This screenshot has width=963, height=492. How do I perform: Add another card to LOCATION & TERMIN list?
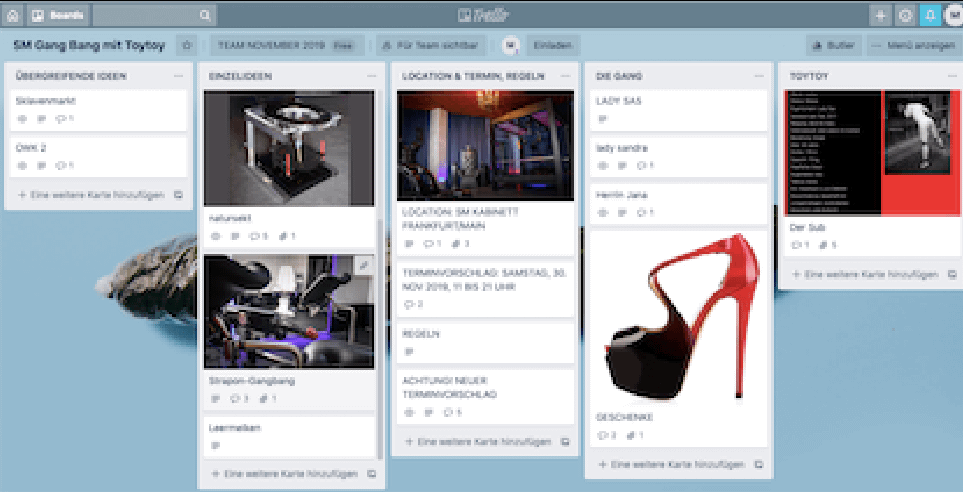click(477, 441)
